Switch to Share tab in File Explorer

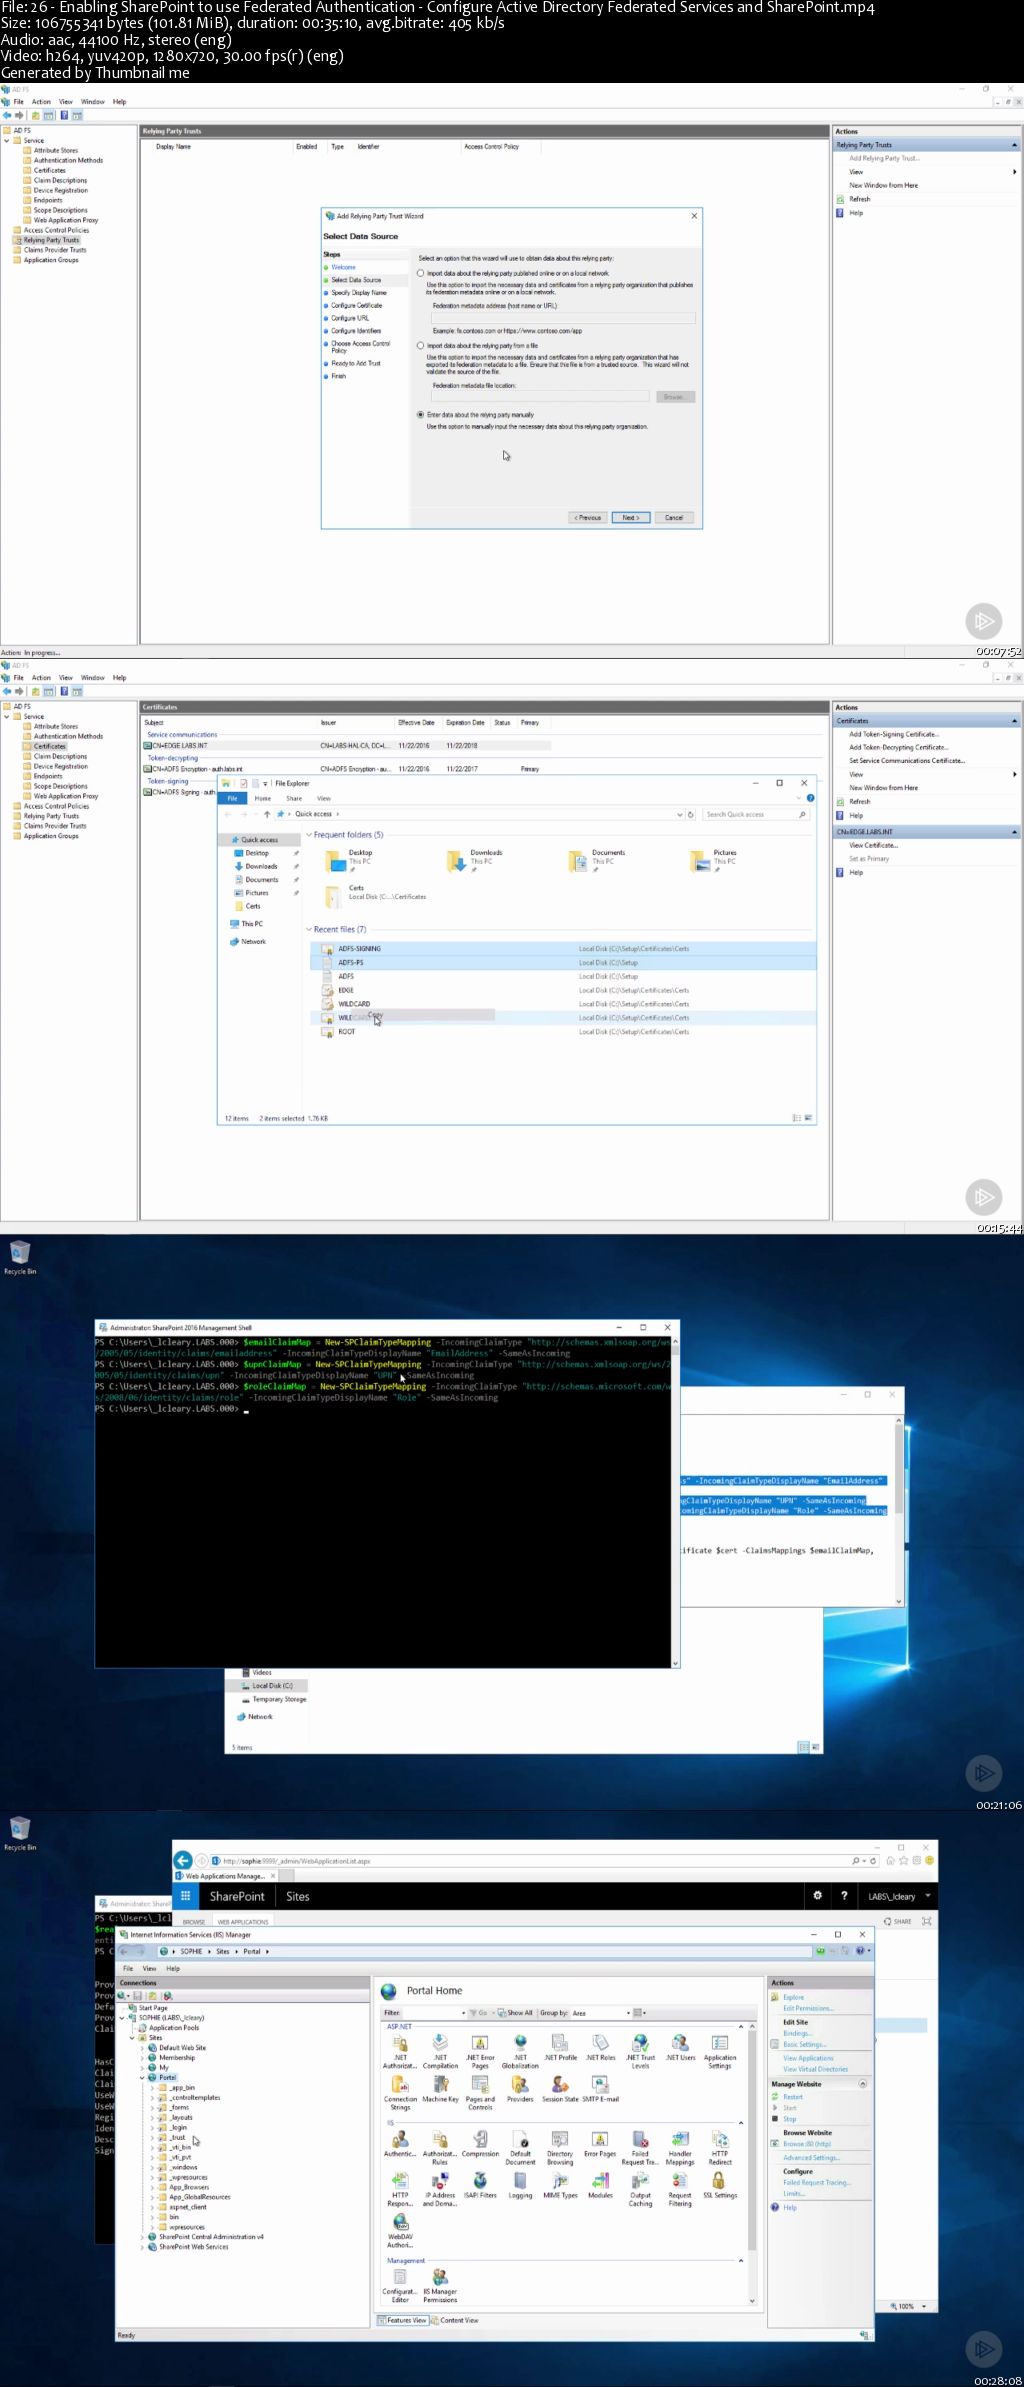pos(294,798)
